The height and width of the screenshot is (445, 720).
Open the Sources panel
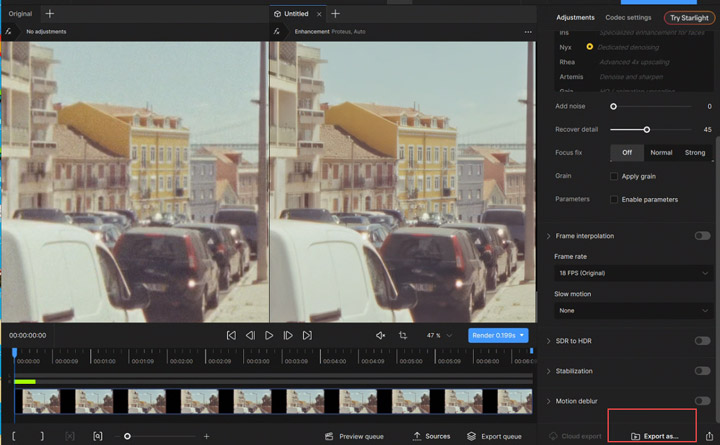pos(432,436)
